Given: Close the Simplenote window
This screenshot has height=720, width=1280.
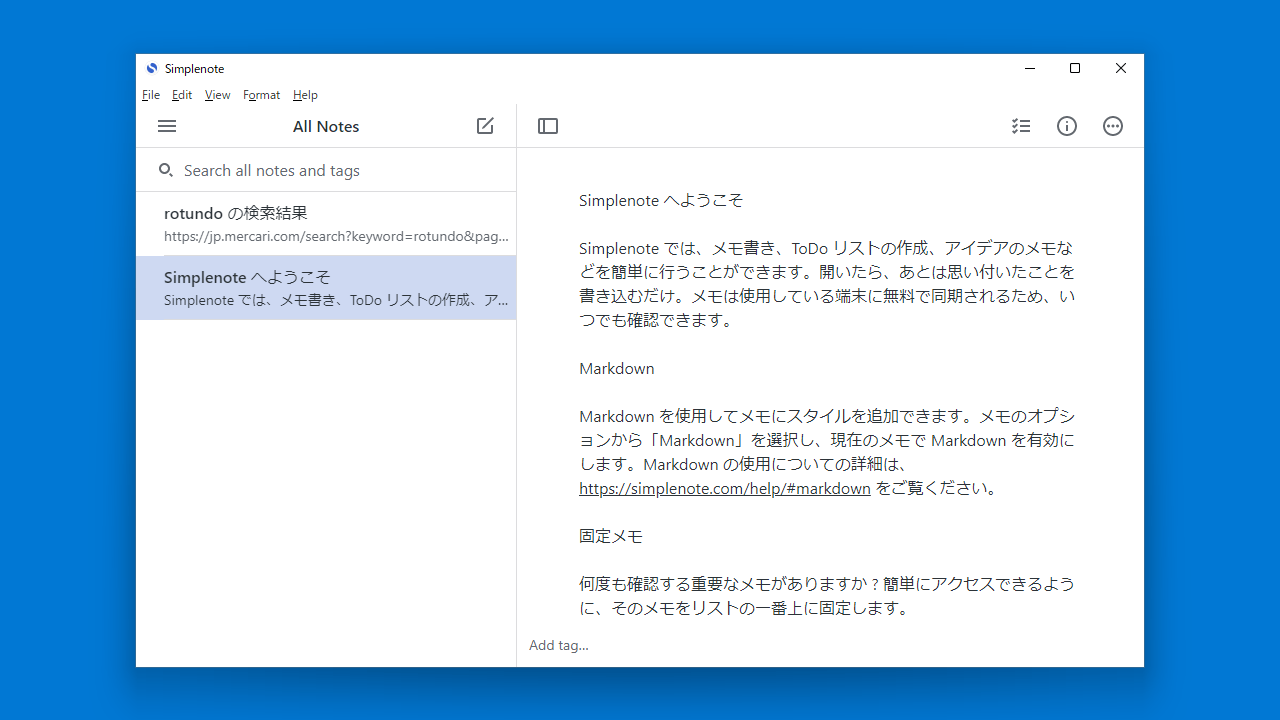Looking at the screenshot, I should 1121,68.
